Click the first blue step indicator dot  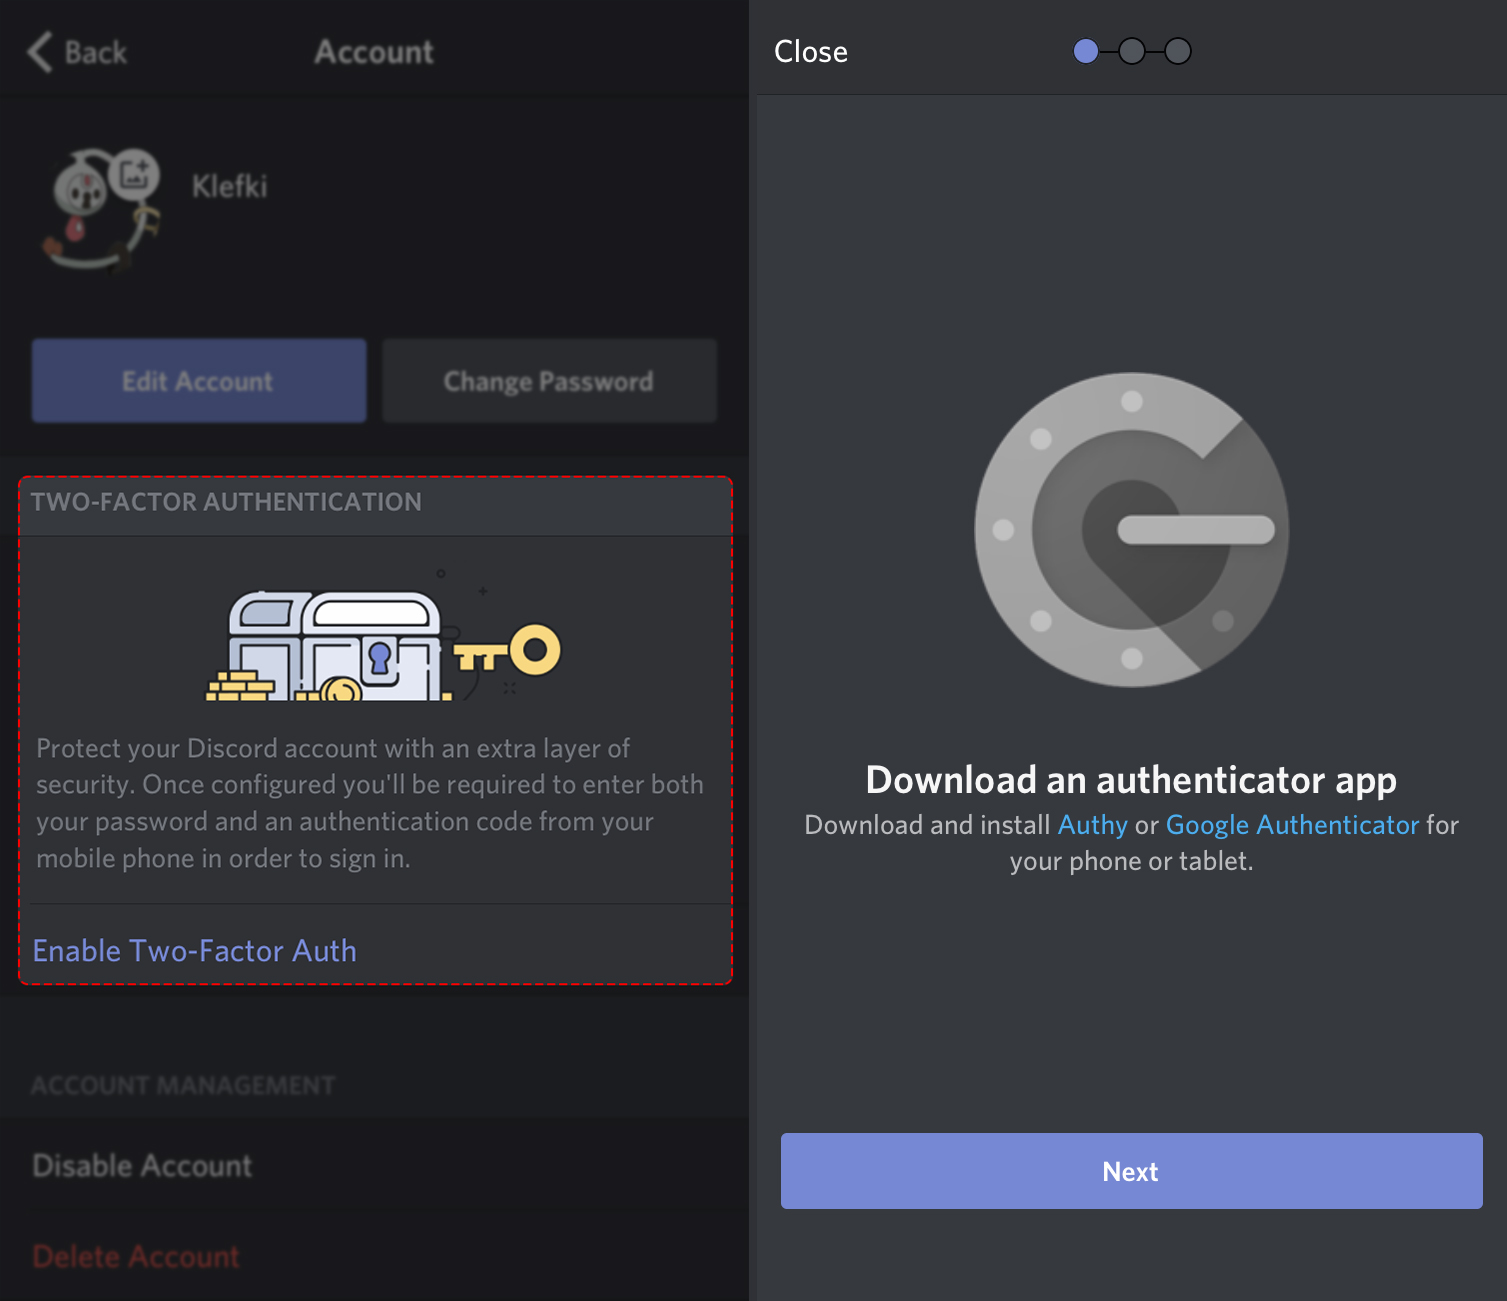pos(1085,51)
